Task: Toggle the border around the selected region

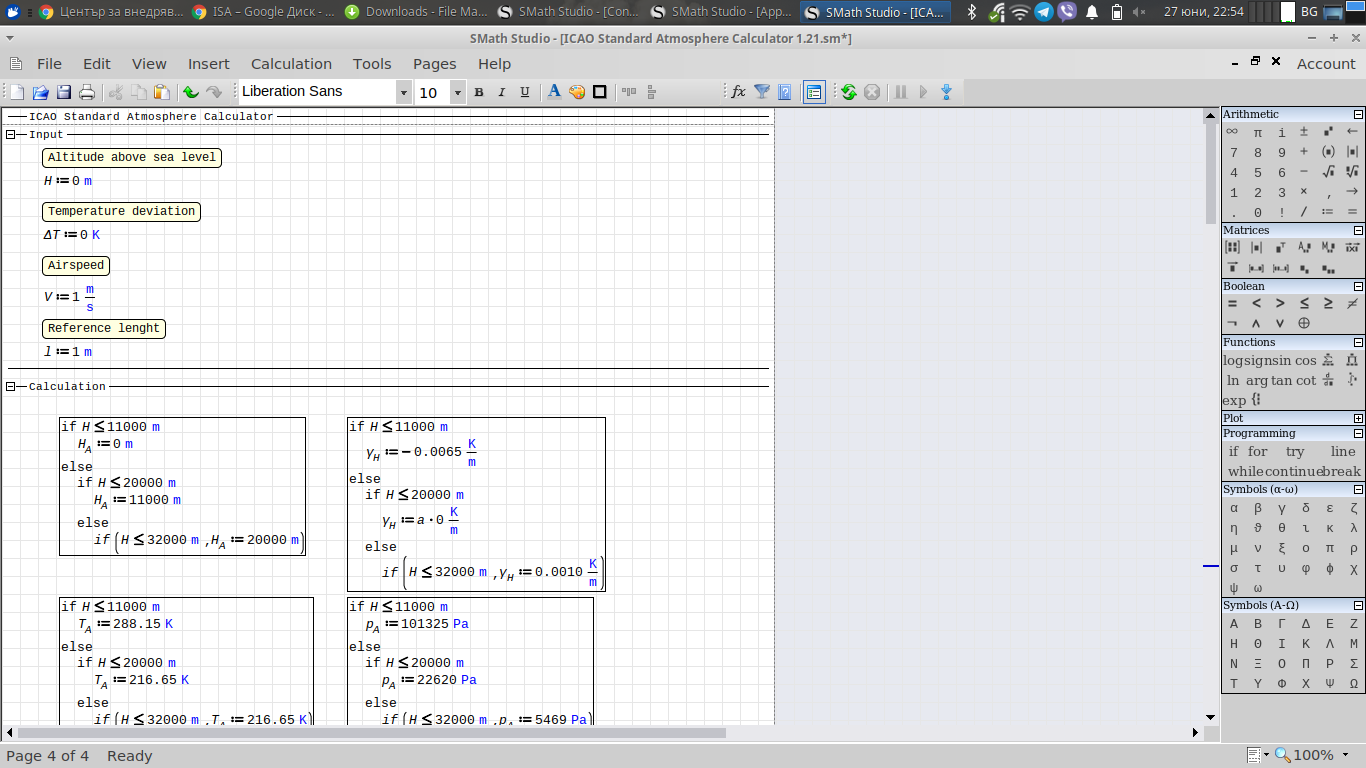Action: 600,92
